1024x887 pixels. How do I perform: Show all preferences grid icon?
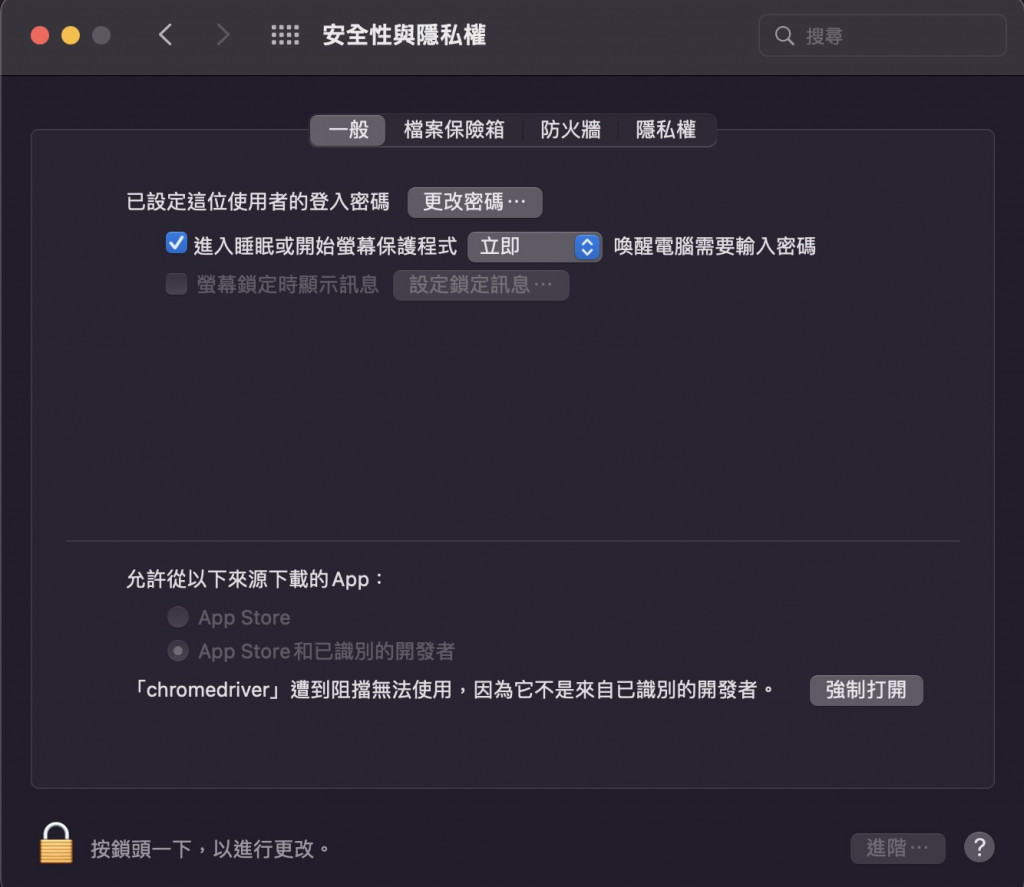285,35
